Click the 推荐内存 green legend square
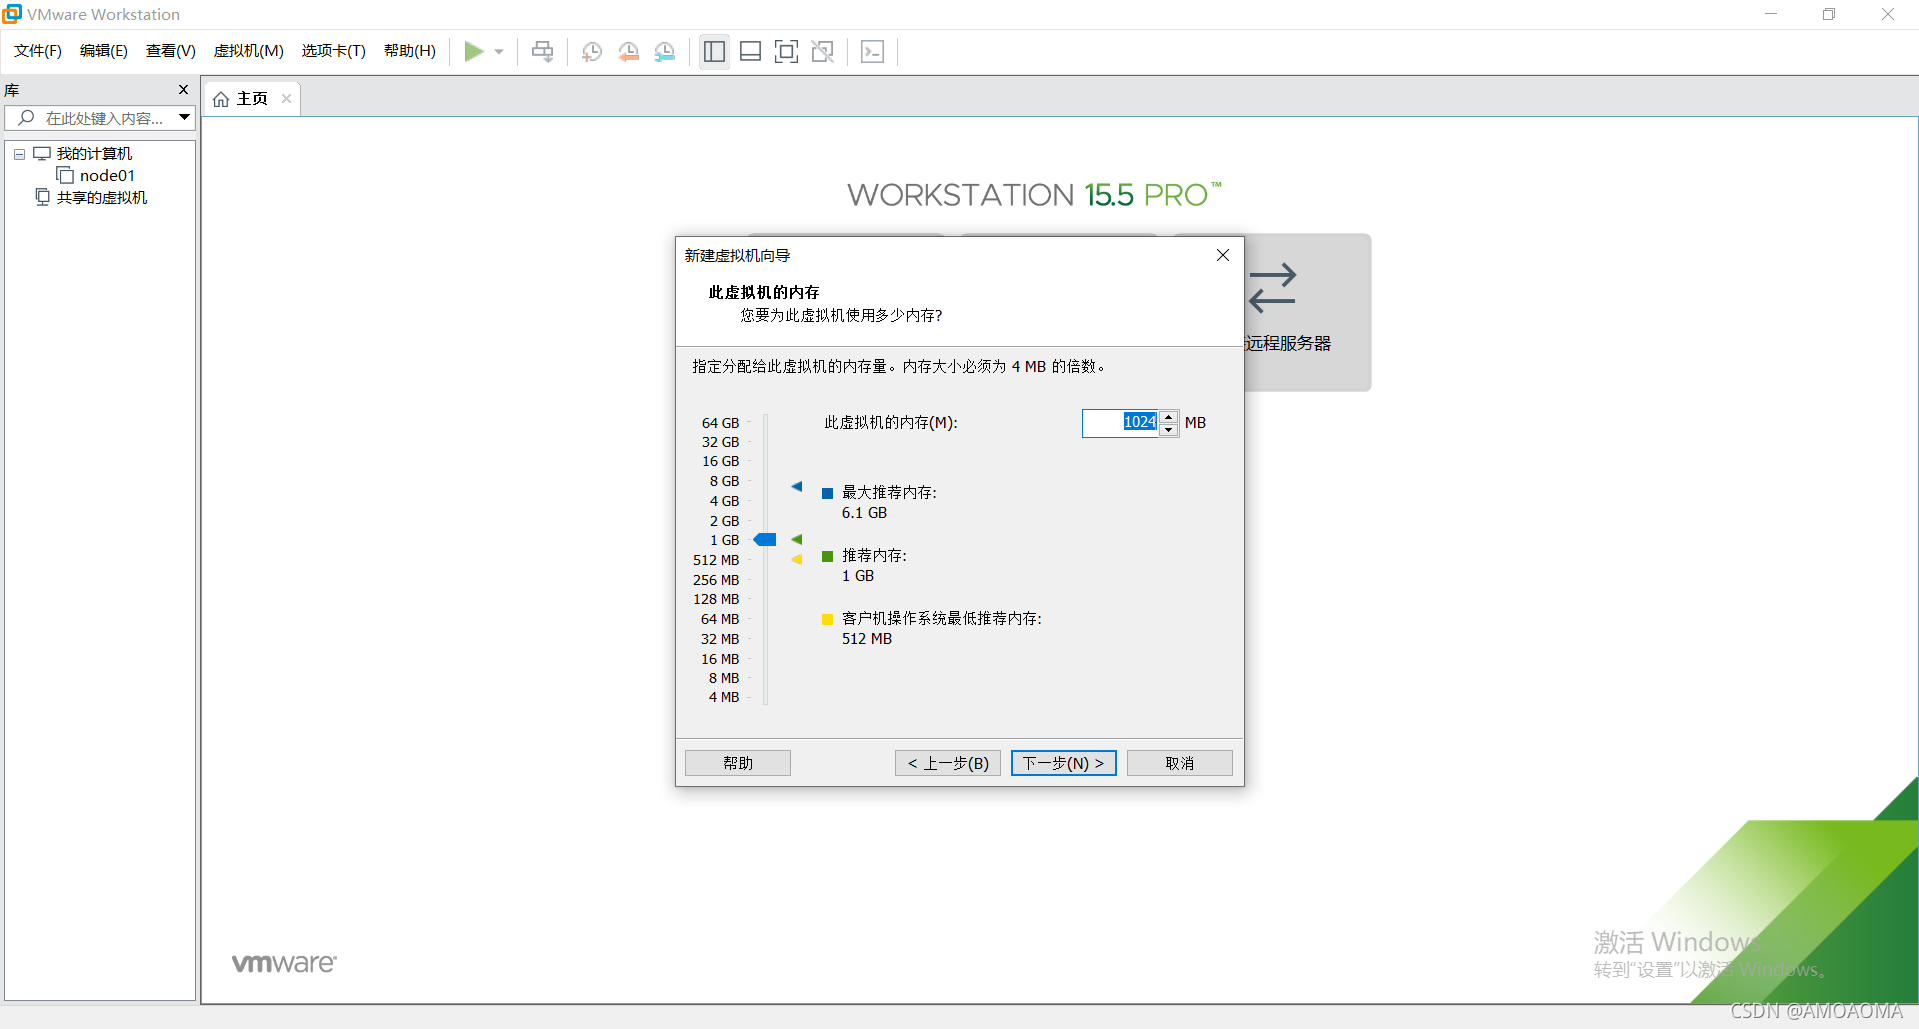 (828, 557)
